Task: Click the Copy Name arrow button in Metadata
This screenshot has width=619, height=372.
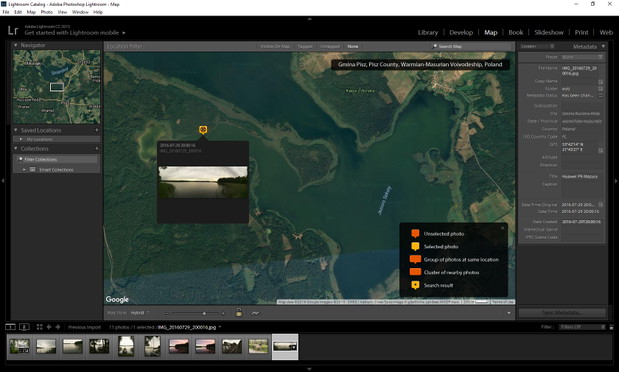Action: click(x=600, y=82)
